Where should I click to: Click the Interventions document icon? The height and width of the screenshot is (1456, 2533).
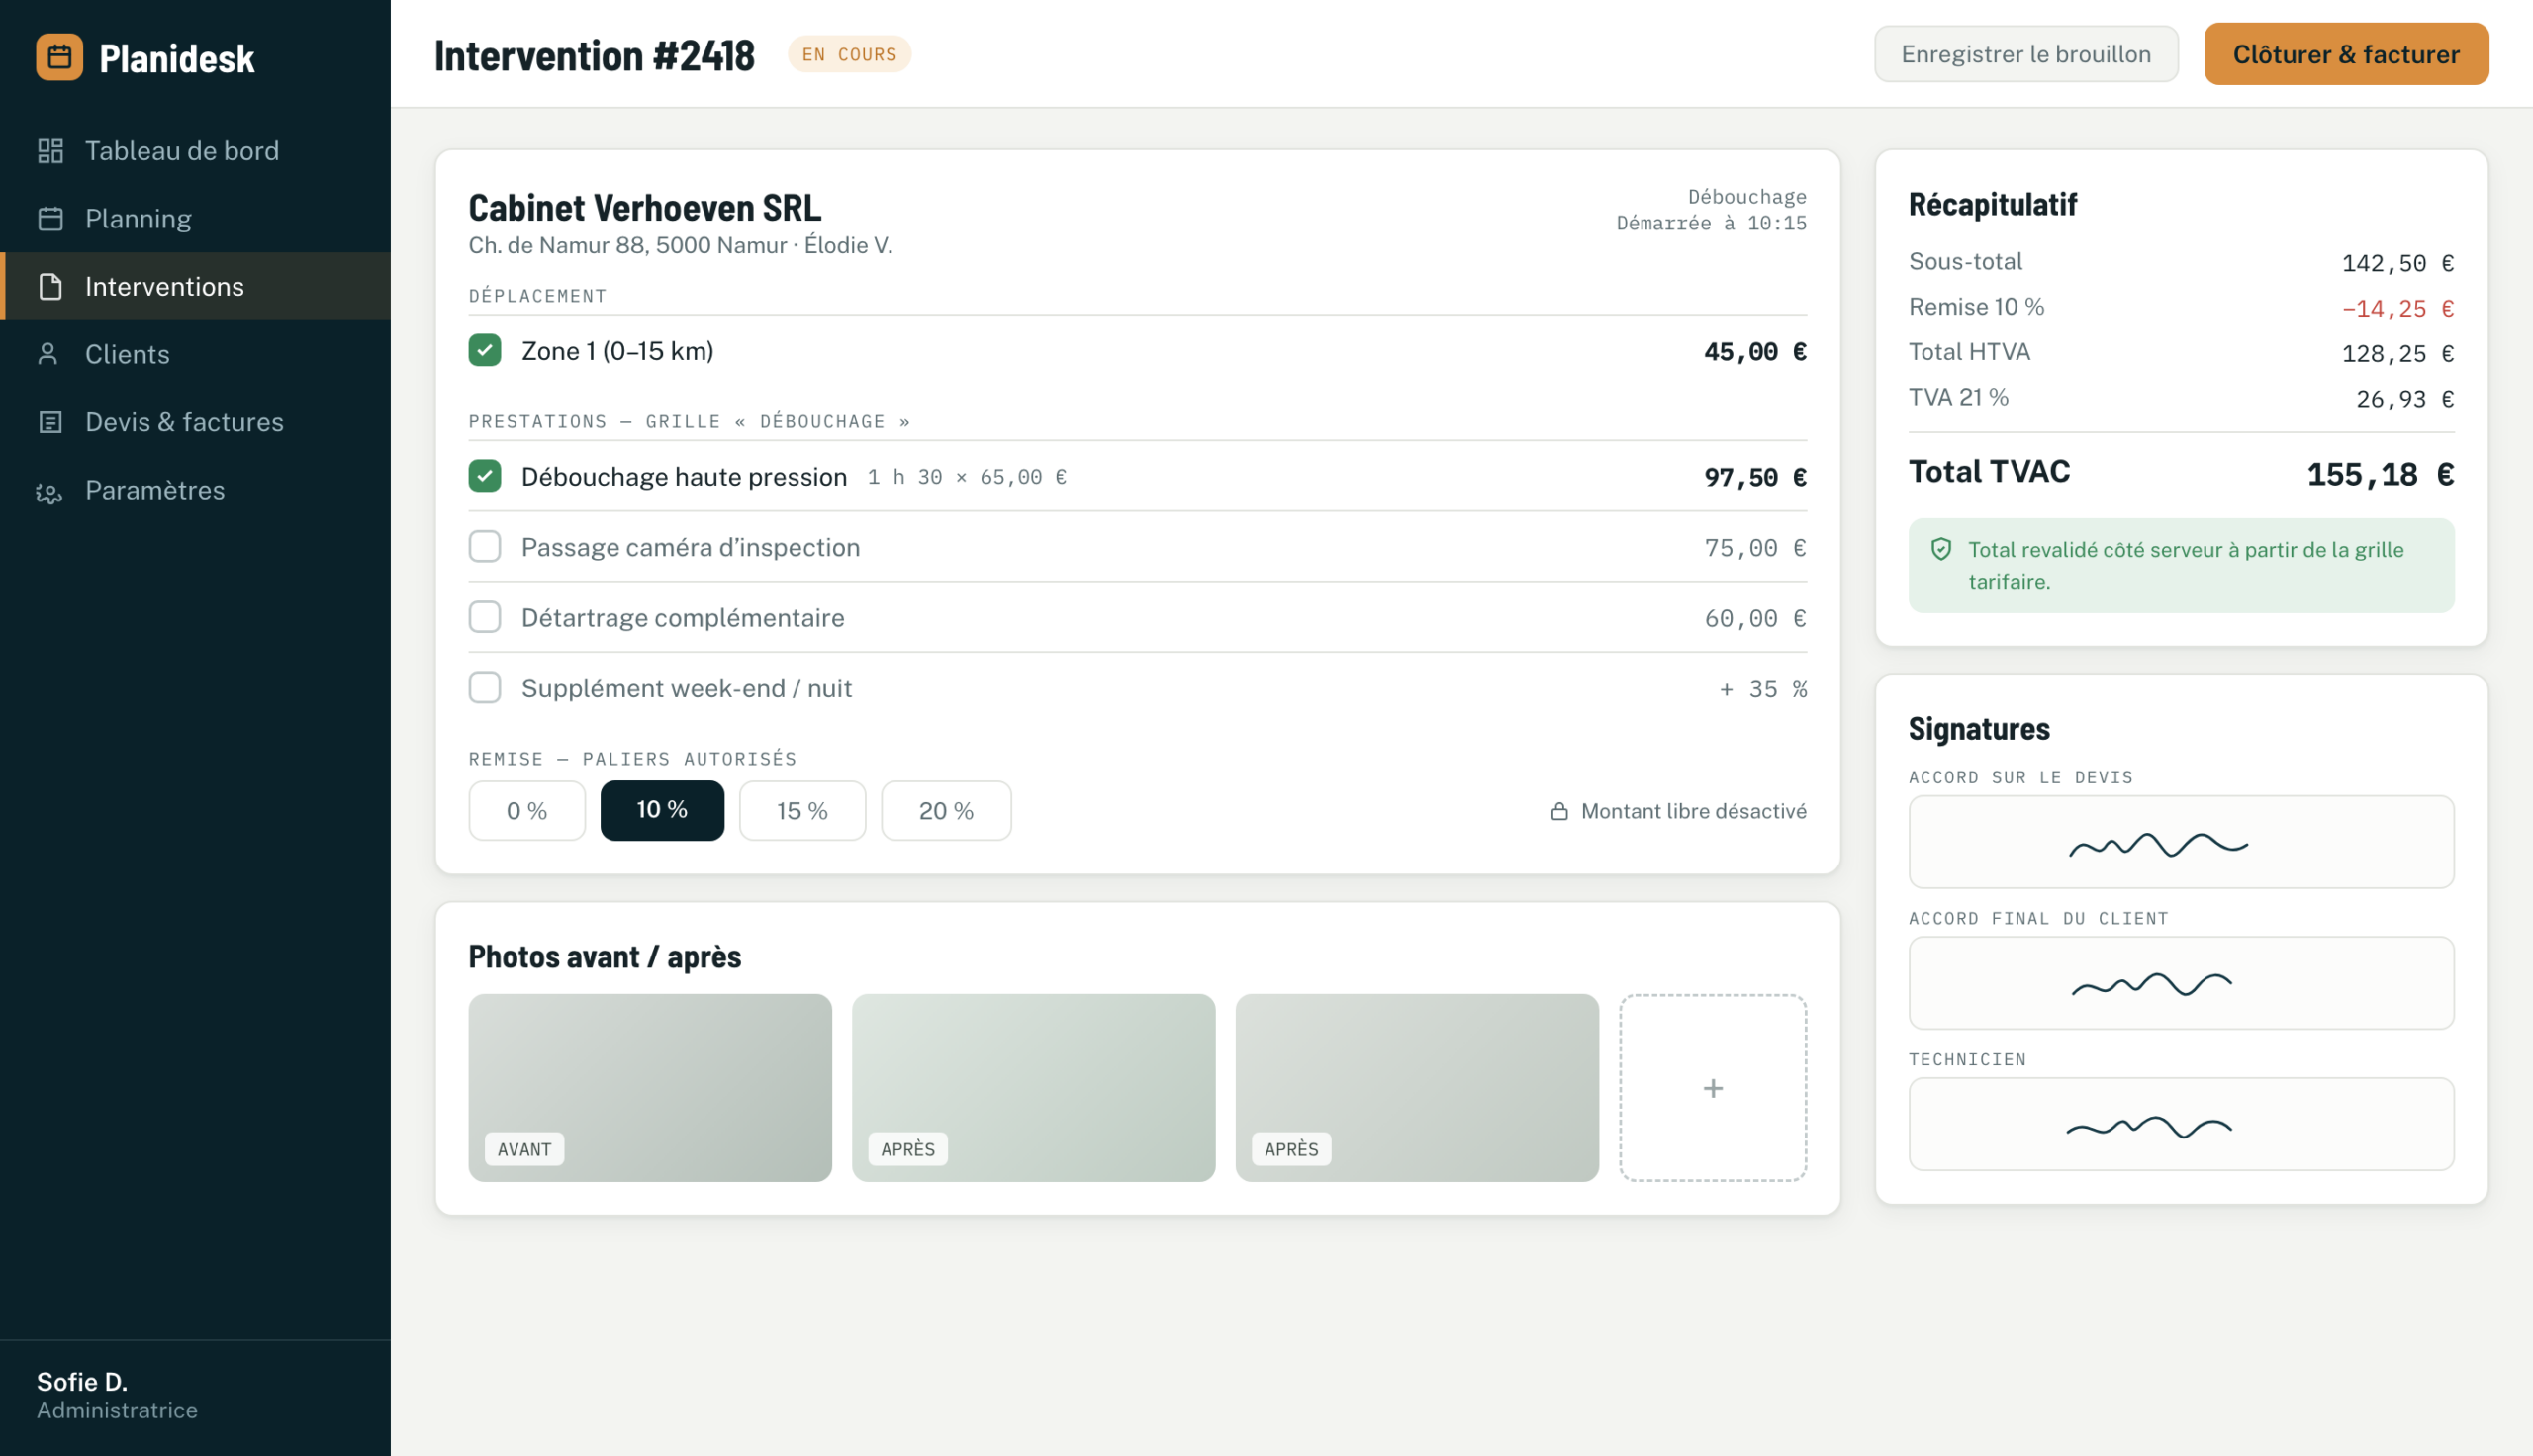click(50, 287)
